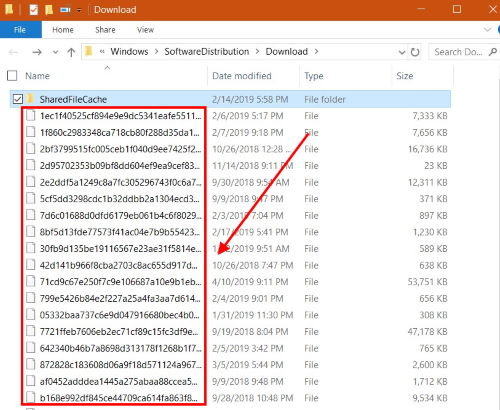Switch to the View ribbon tab
The width and height of the screenshot is (500, 410).
pyautogui.click(x=145, y=30)
